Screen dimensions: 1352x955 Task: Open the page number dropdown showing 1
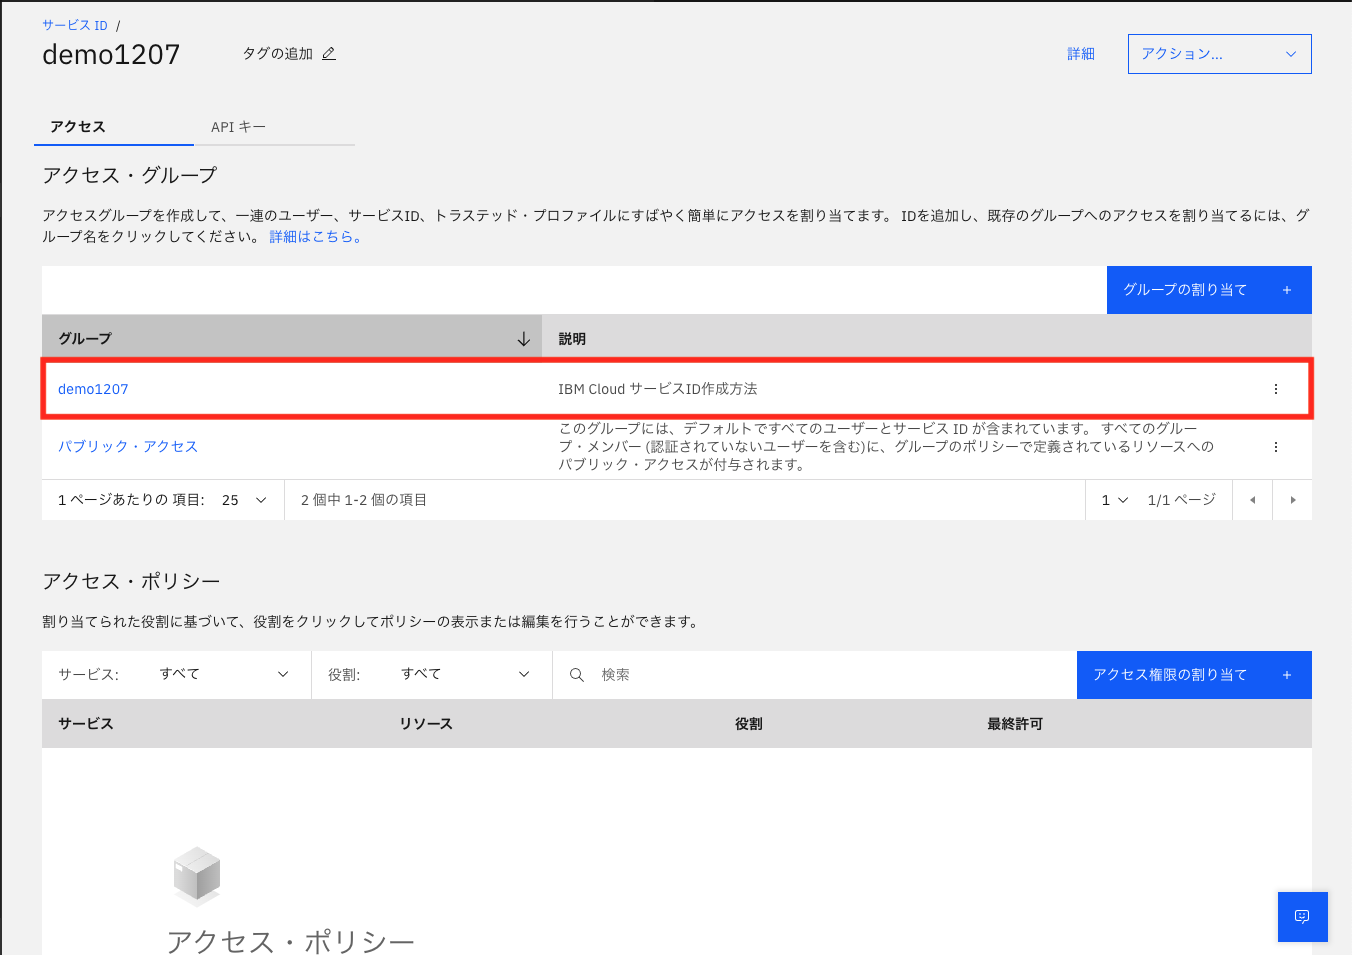click(x=1113, y=500)
